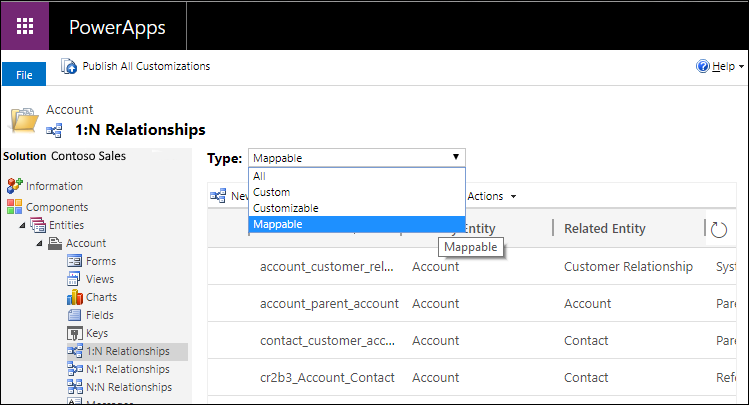Open N:1 Relationships in the tree
749x405 pixels.
[x=128, y=369]
